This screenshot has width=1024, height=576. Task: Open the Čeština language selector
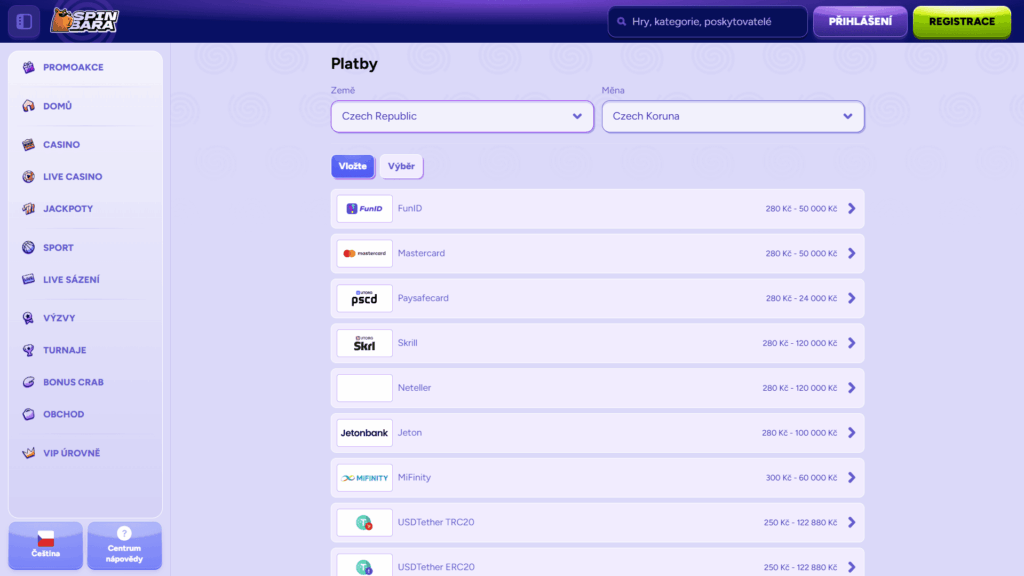click(44, 545)
